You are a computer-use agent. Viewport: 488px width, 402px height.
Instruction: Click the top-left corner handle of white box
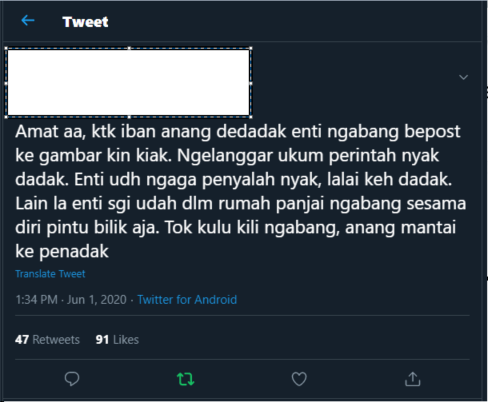click(6, 48)
